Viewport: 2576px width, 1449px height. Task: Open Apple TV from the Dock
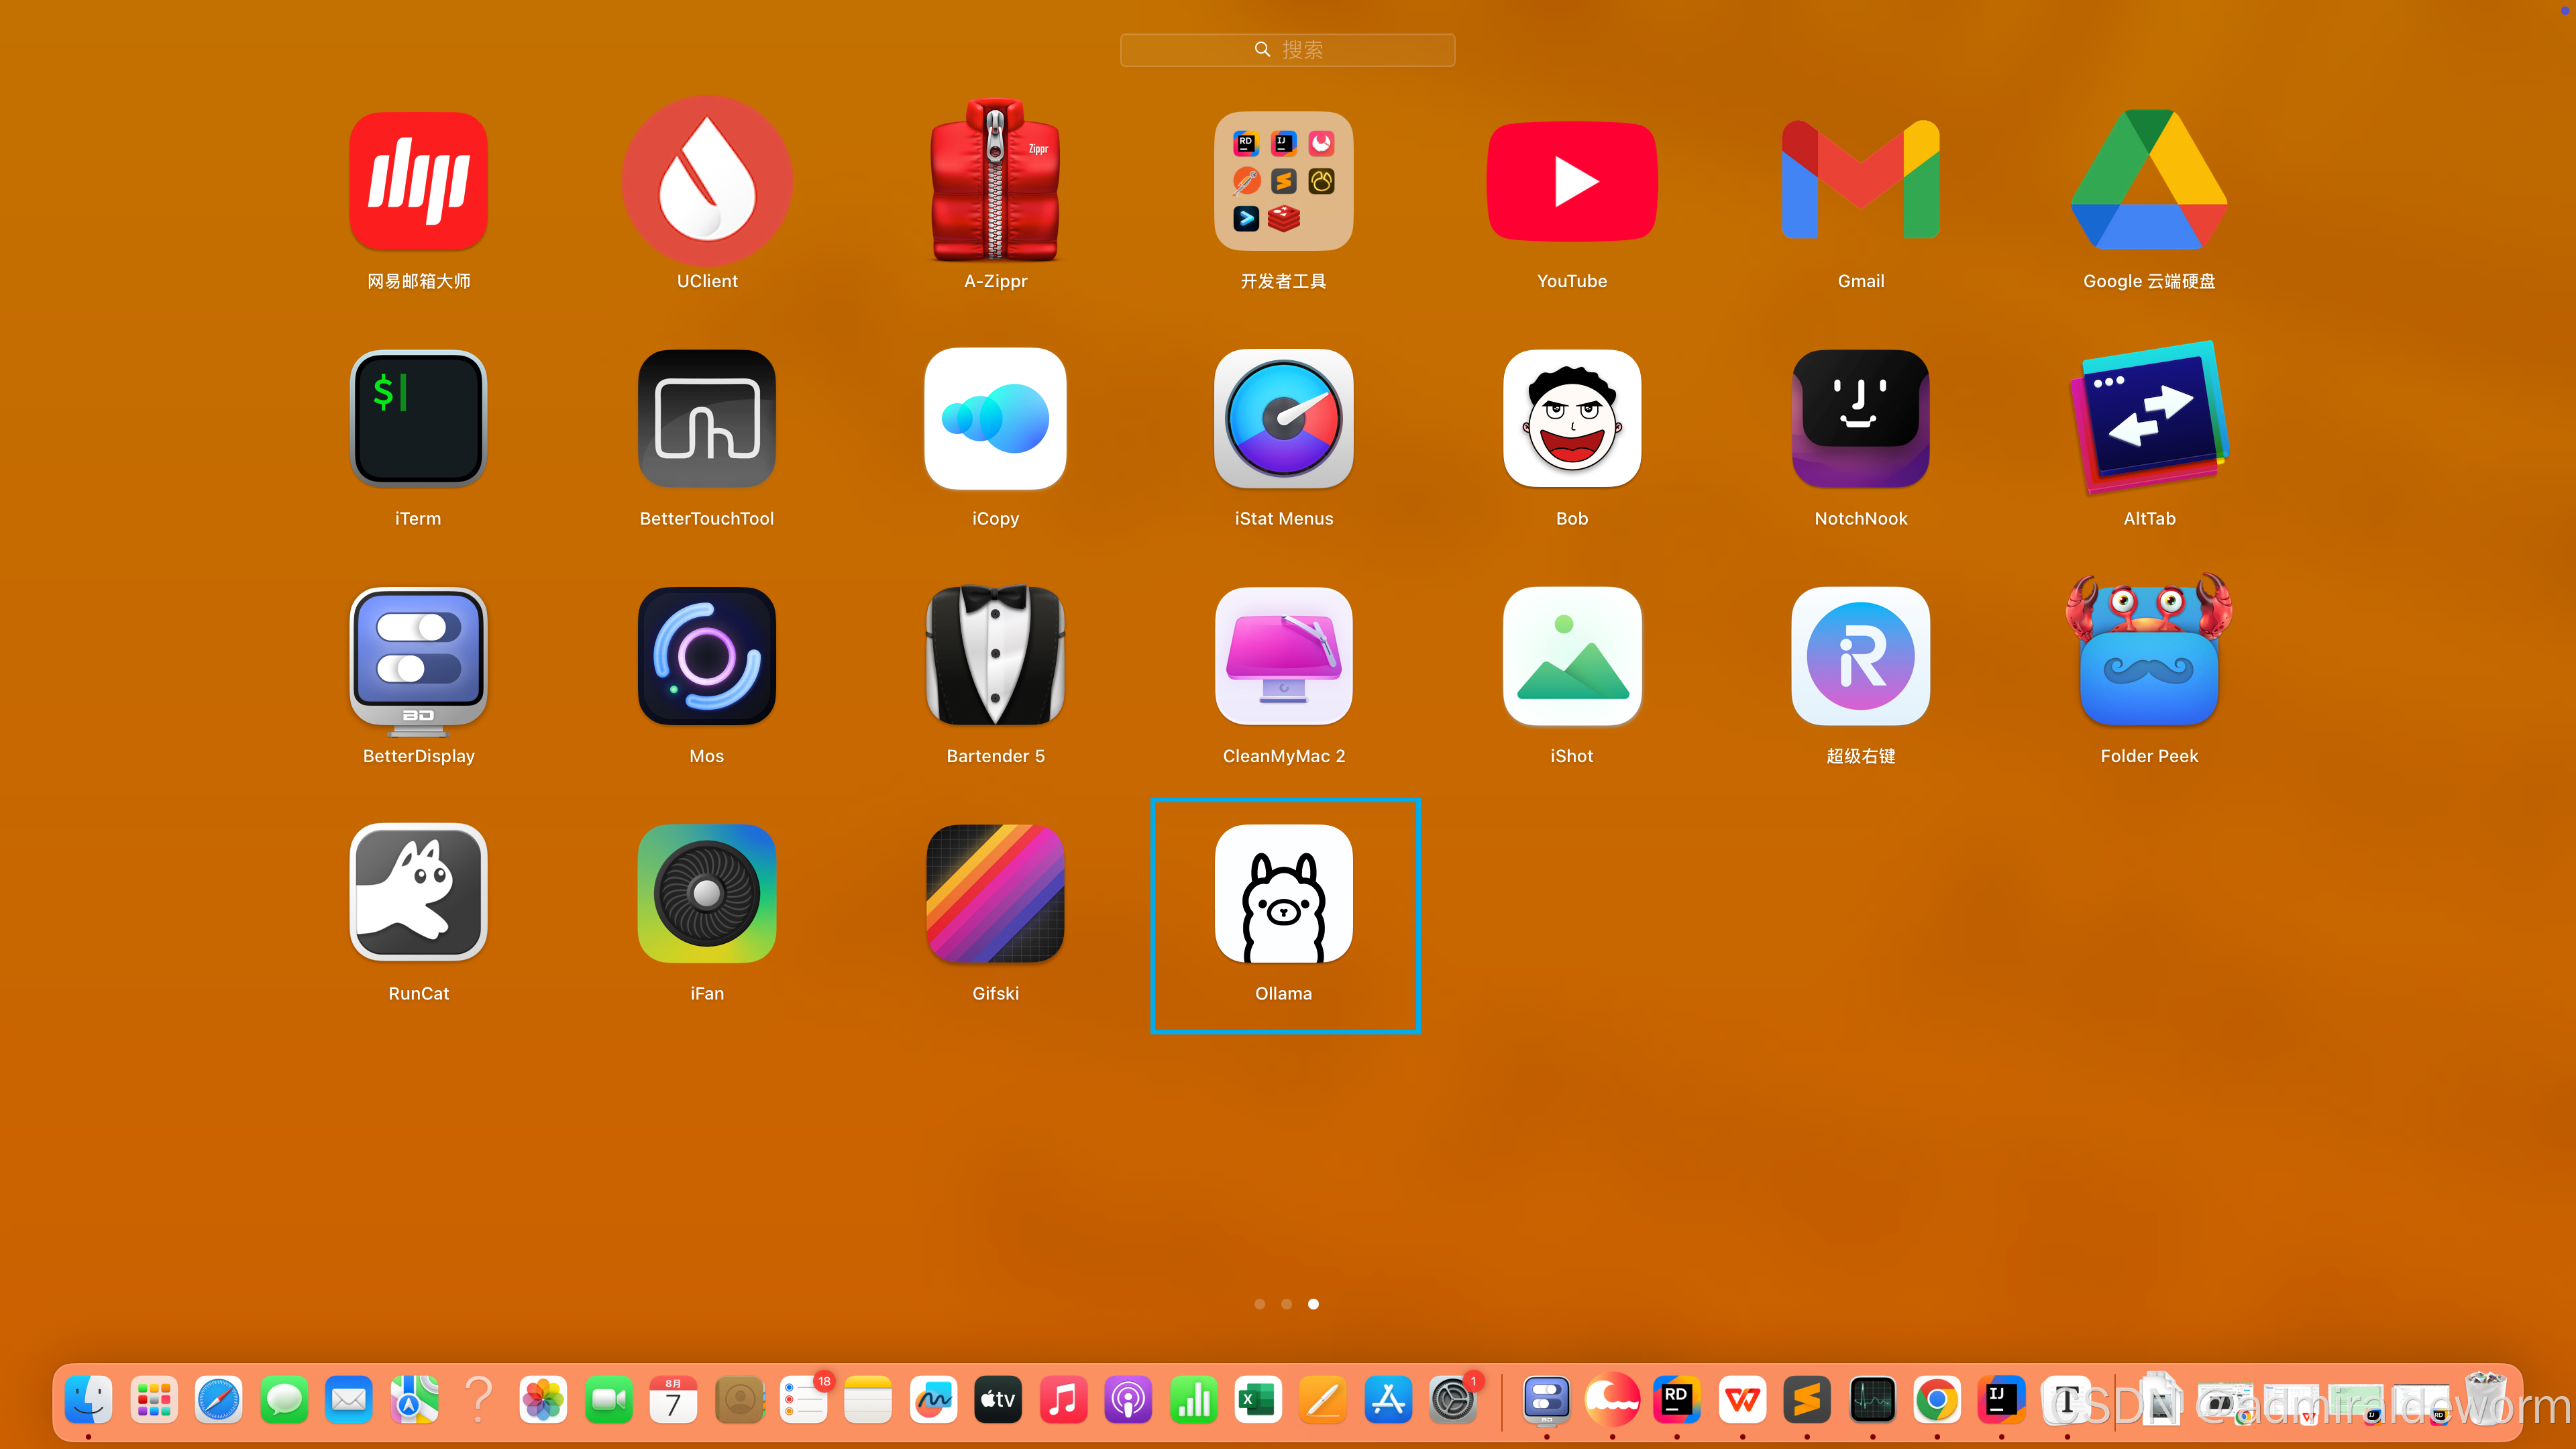(998, 1400)
